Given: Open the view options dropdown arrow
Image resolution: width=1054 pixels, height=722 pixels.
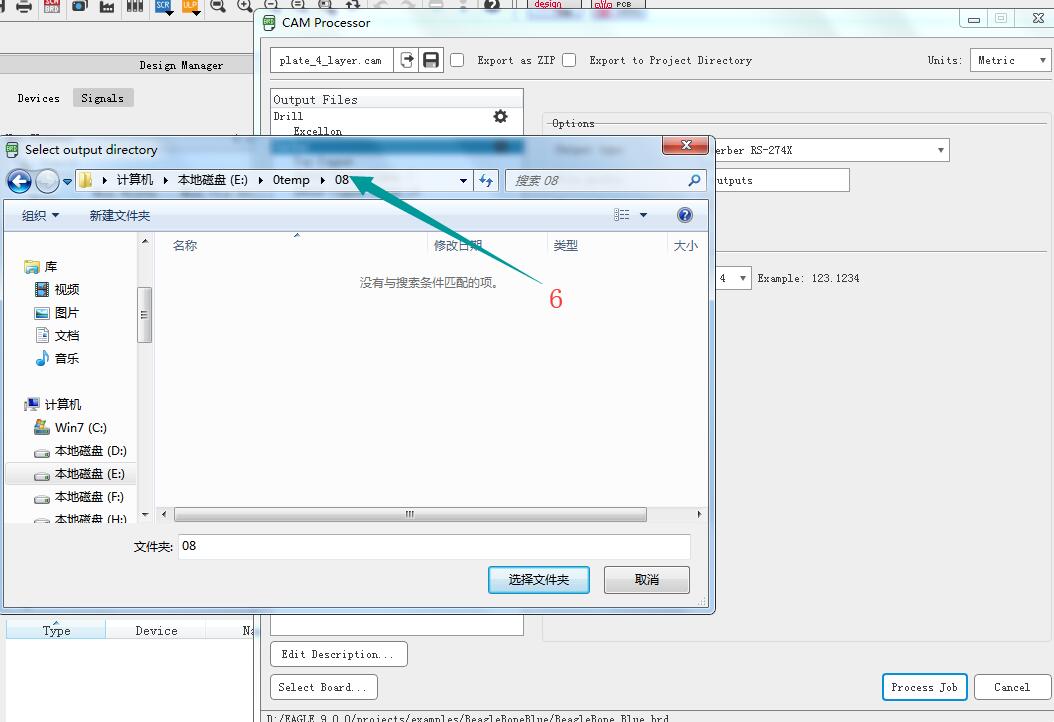Looking at the screenshot, I should pos(643,215).
